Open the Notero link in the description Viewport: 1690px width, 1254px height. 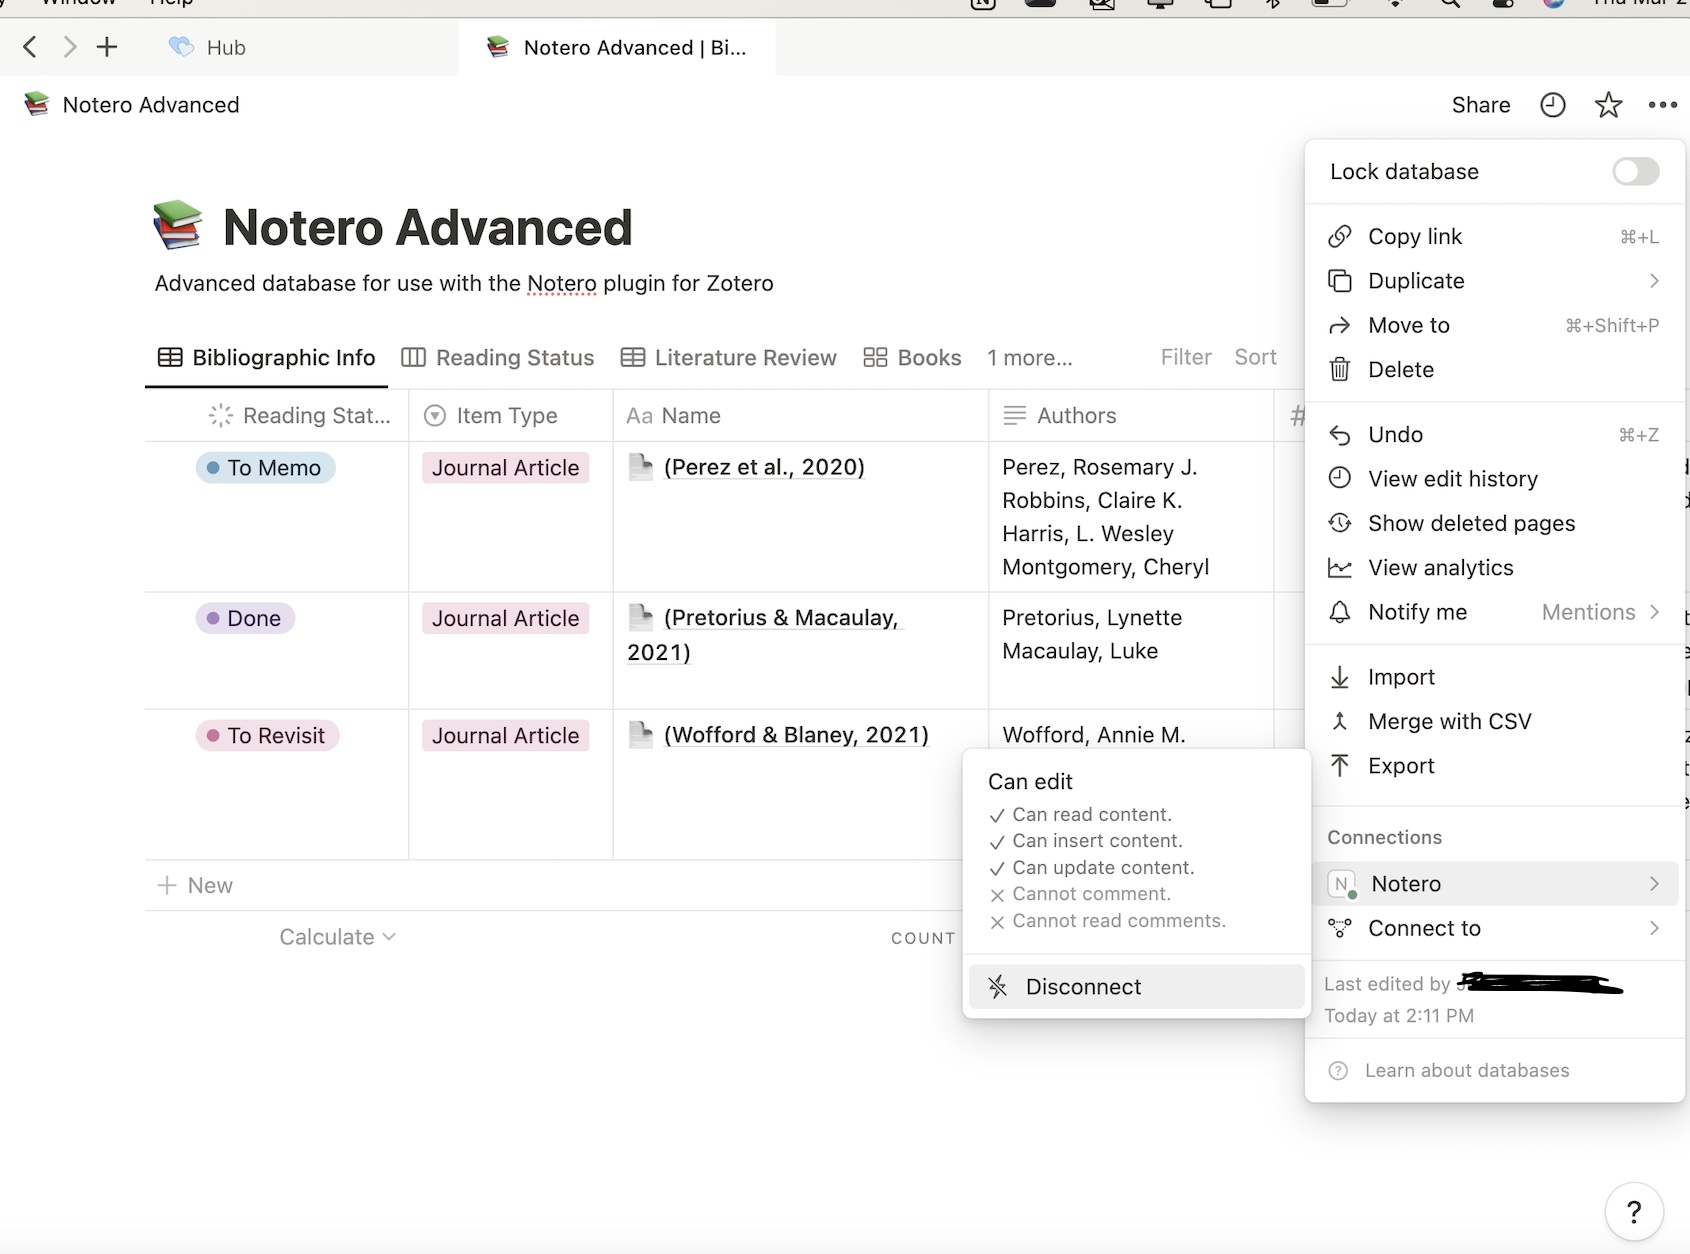pos(562,284)
